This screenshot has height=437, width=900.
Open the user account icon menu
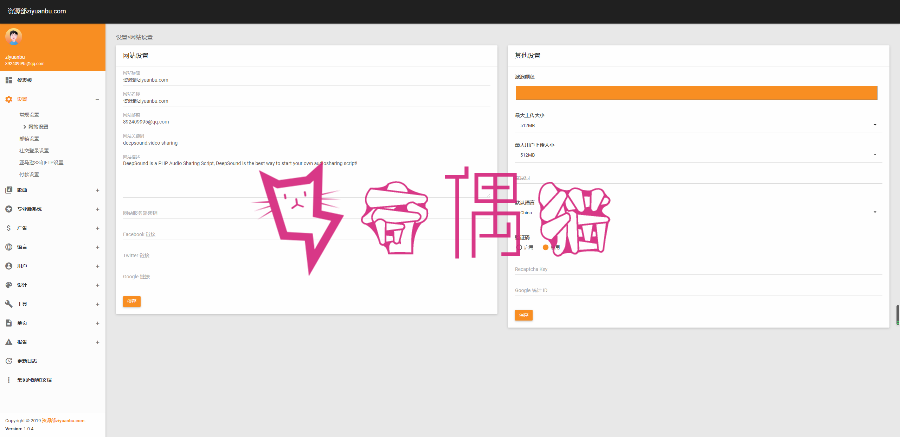[x=9, y=266]
